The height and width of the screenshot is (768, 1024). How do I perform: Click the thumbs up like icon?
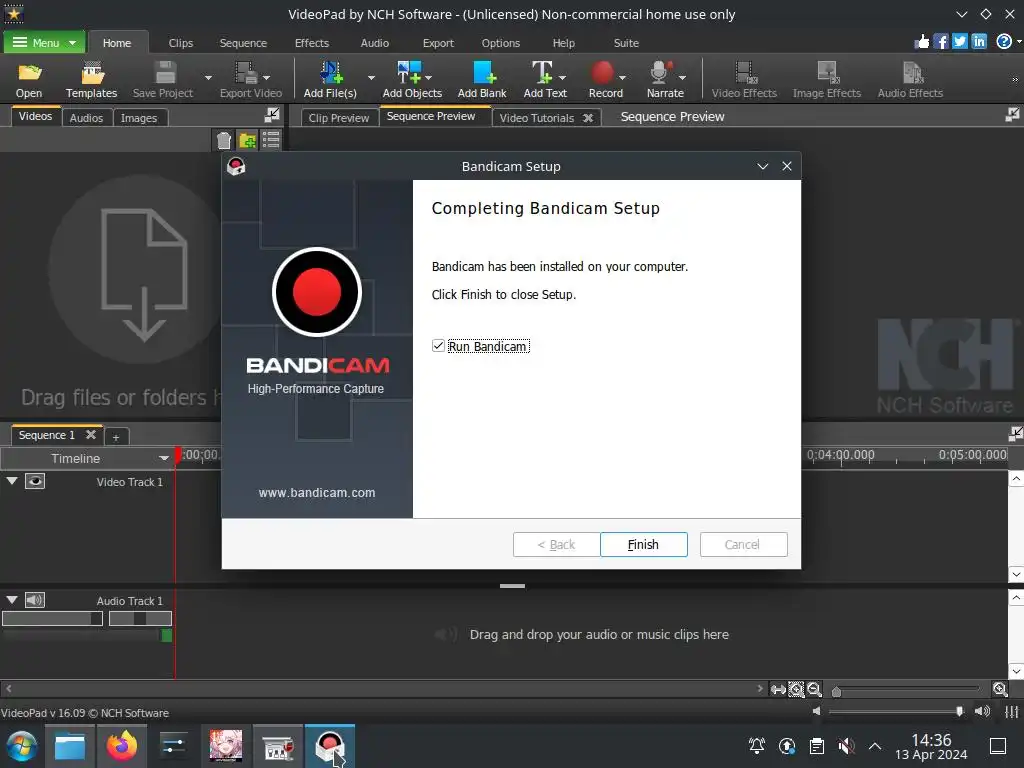click(x=921, y=42)
